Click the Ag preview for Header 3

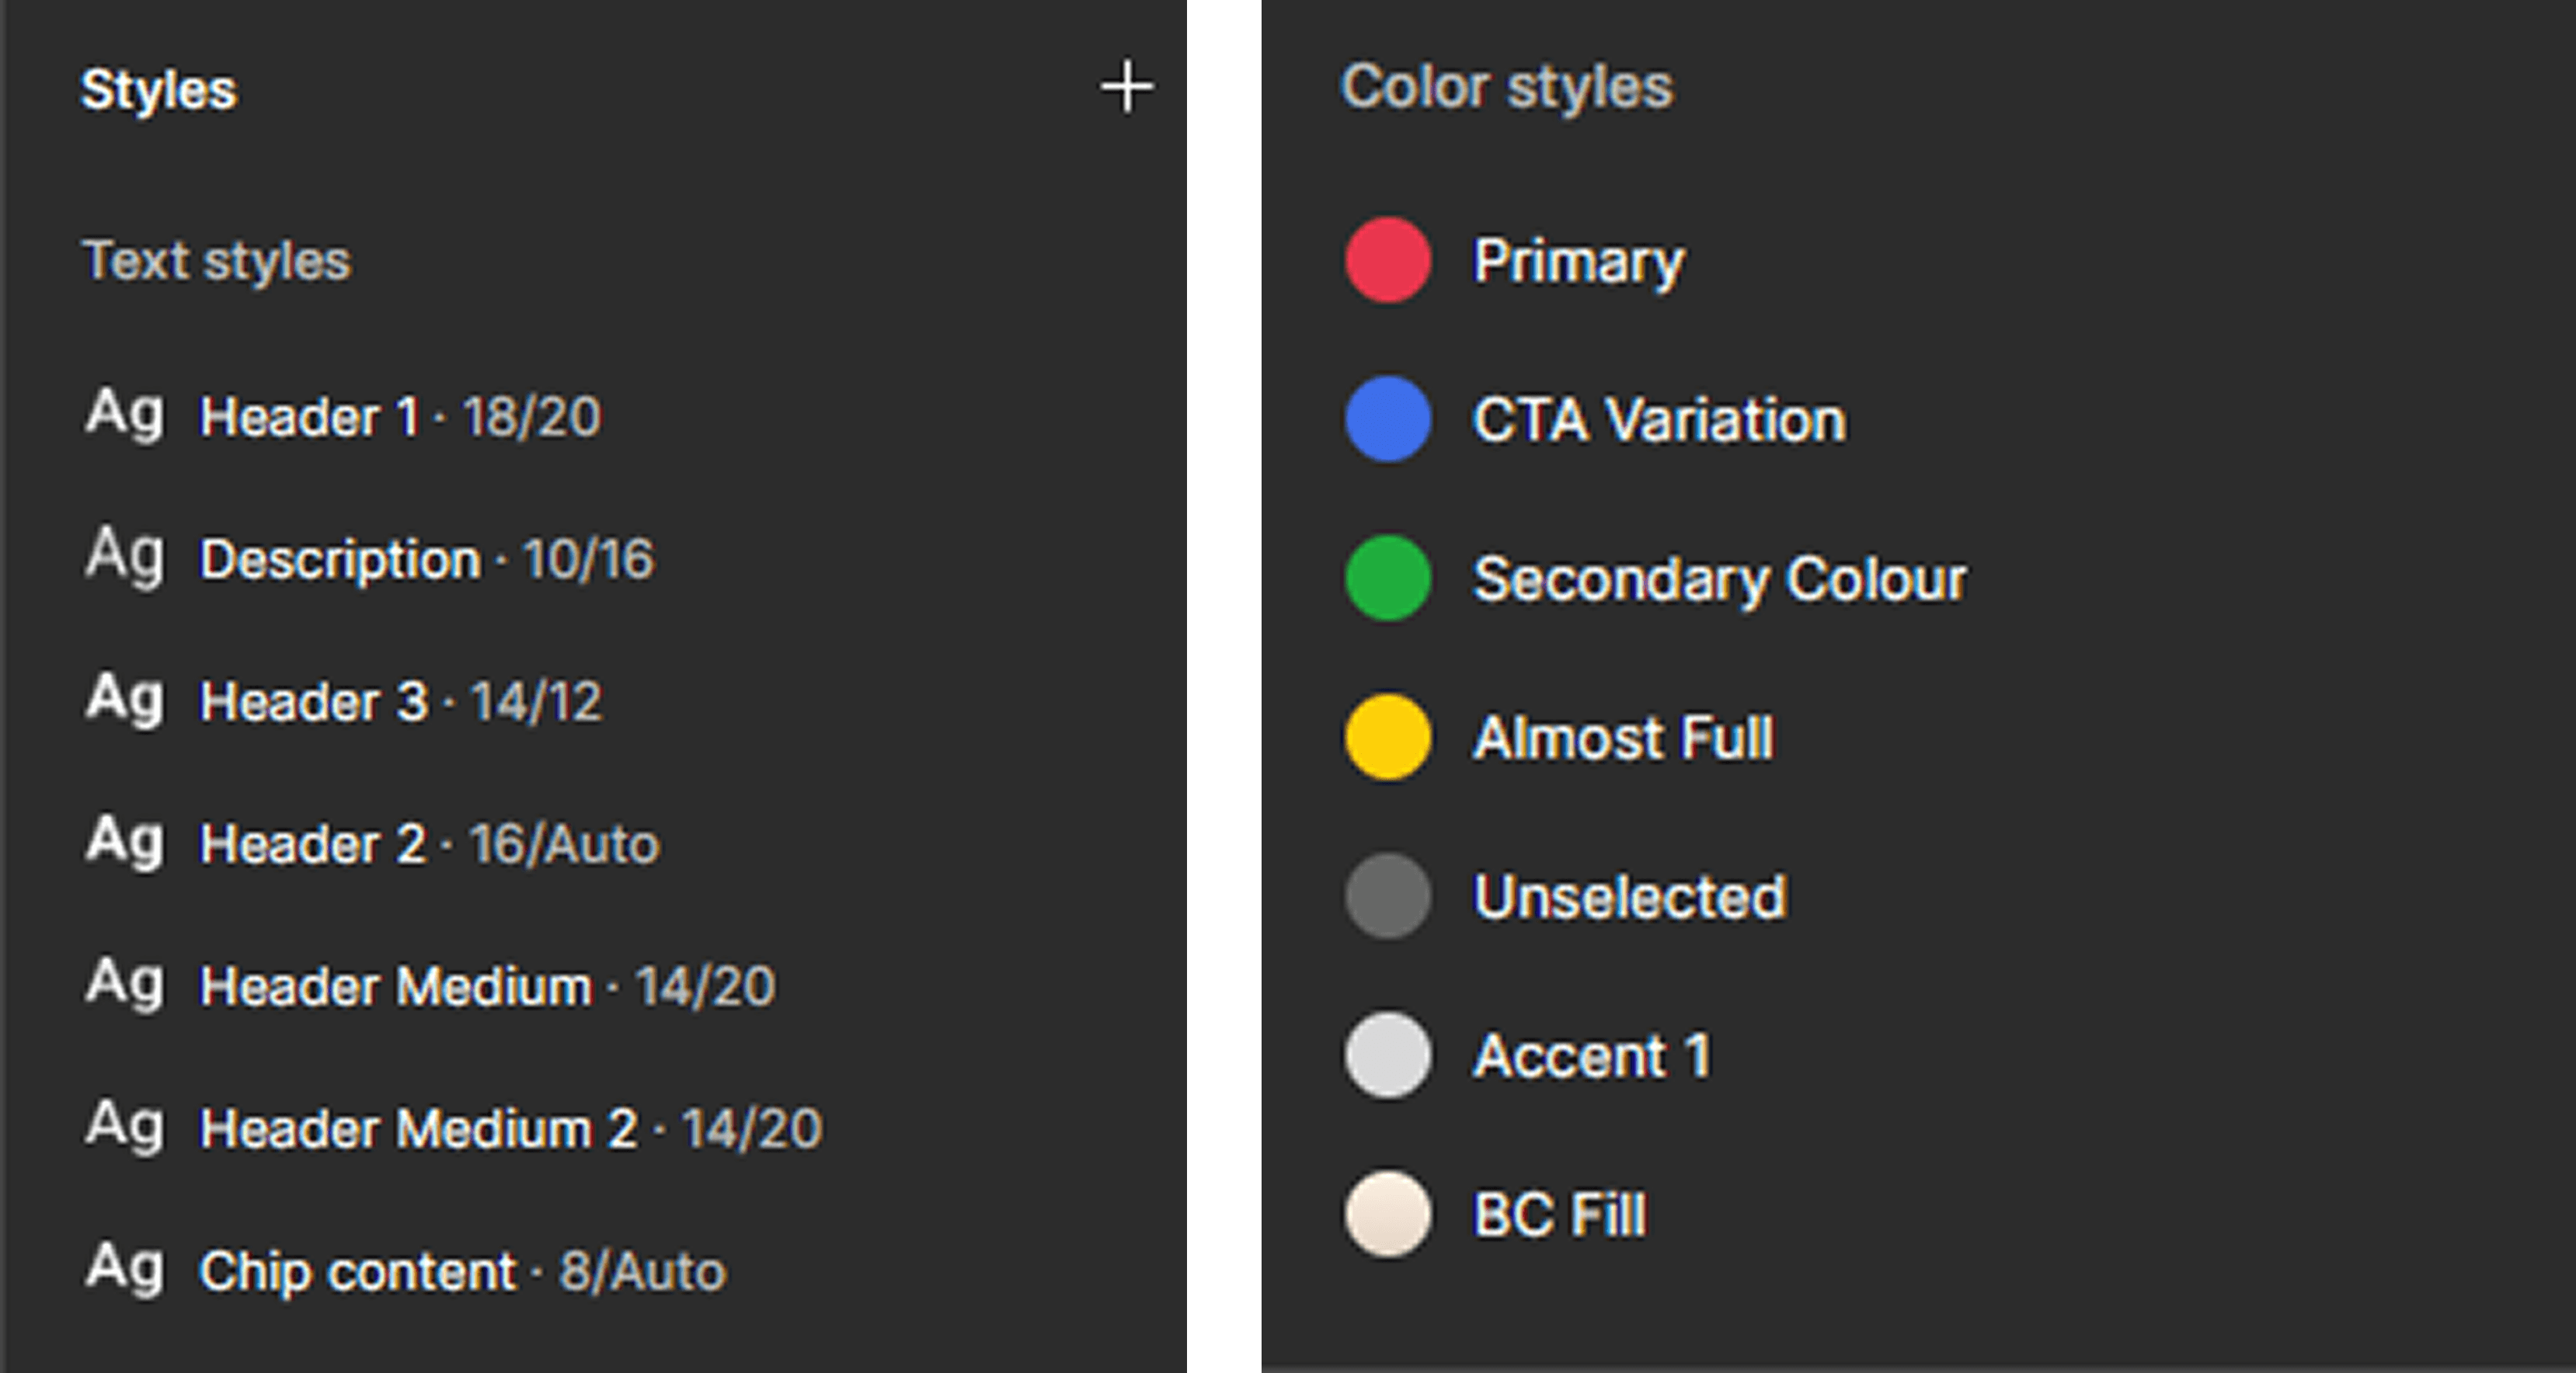pyautogui.click(x=124, y=698)
